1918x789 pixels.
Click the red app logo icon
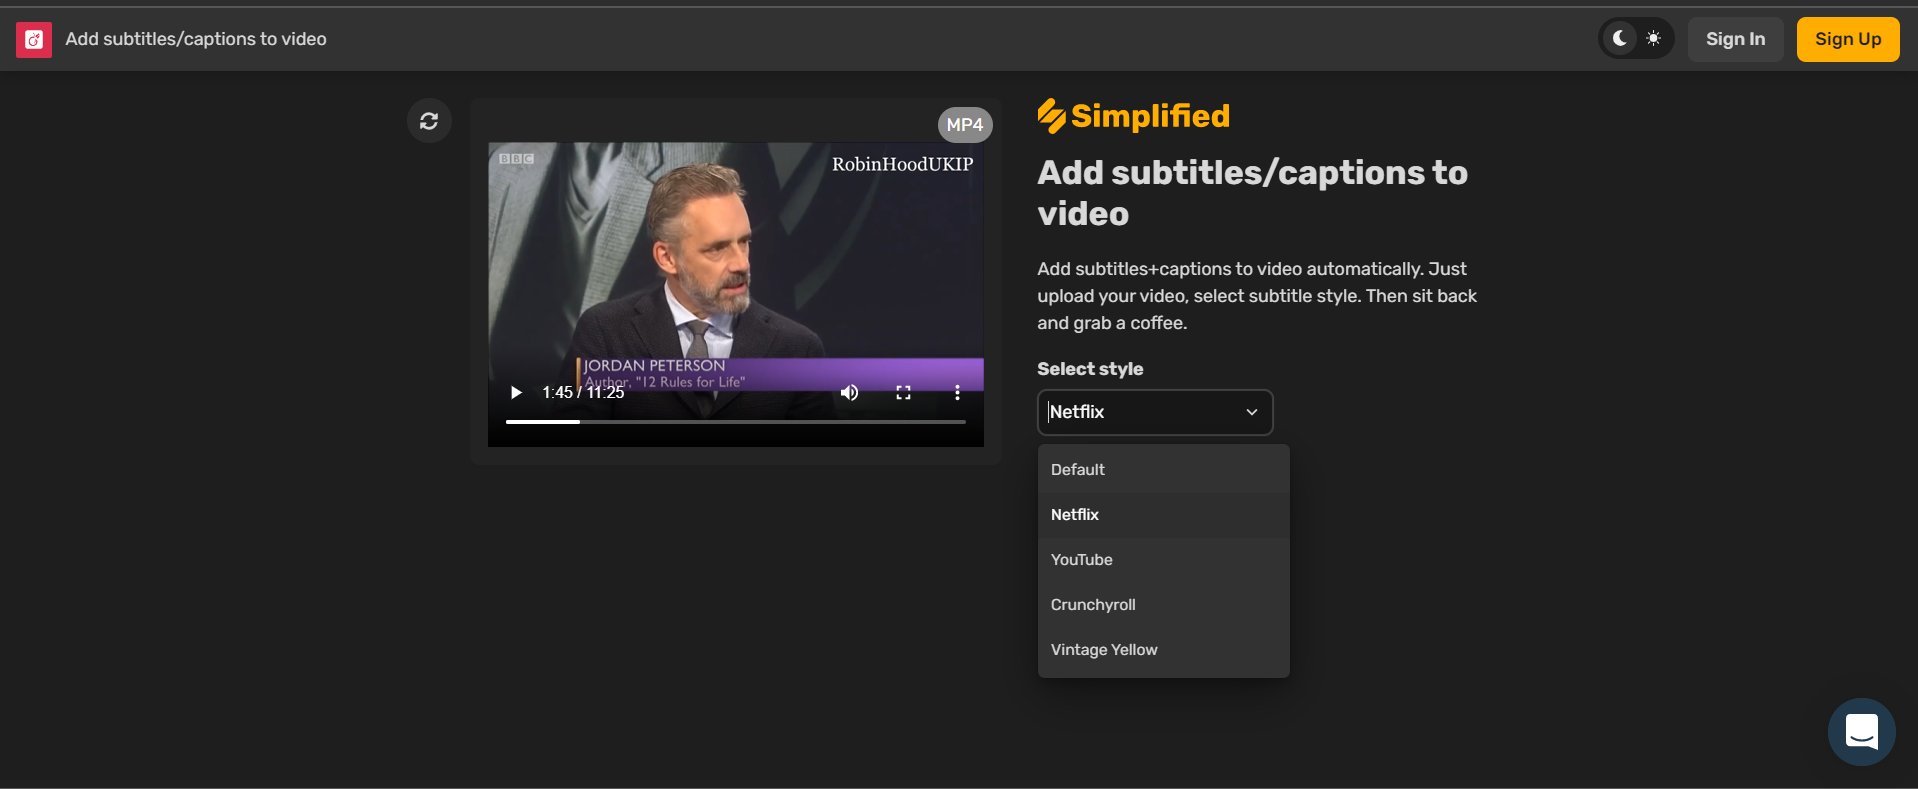coord(34,39)
